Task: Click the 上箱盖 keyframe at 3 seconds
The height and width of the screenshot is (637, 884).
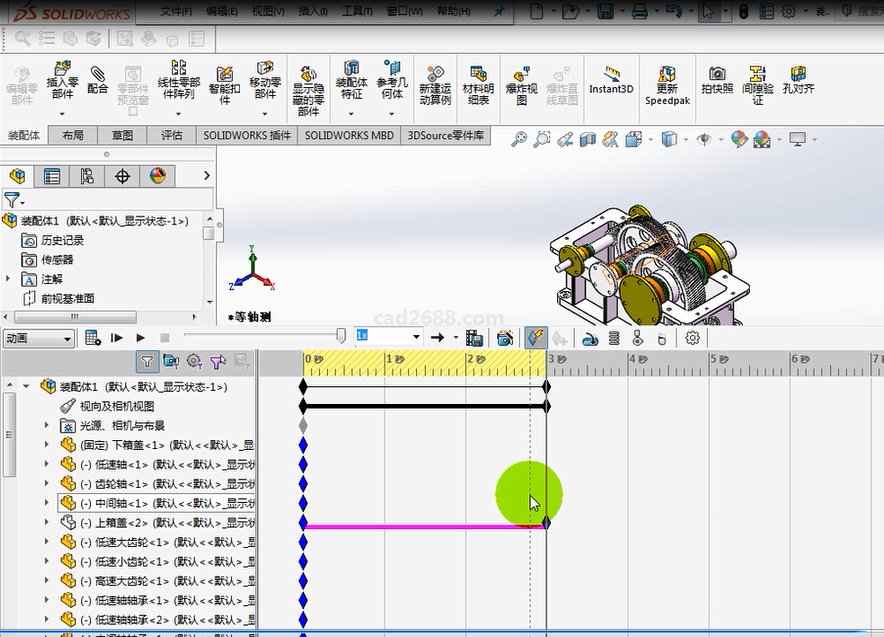Action: tap(546, 522)
